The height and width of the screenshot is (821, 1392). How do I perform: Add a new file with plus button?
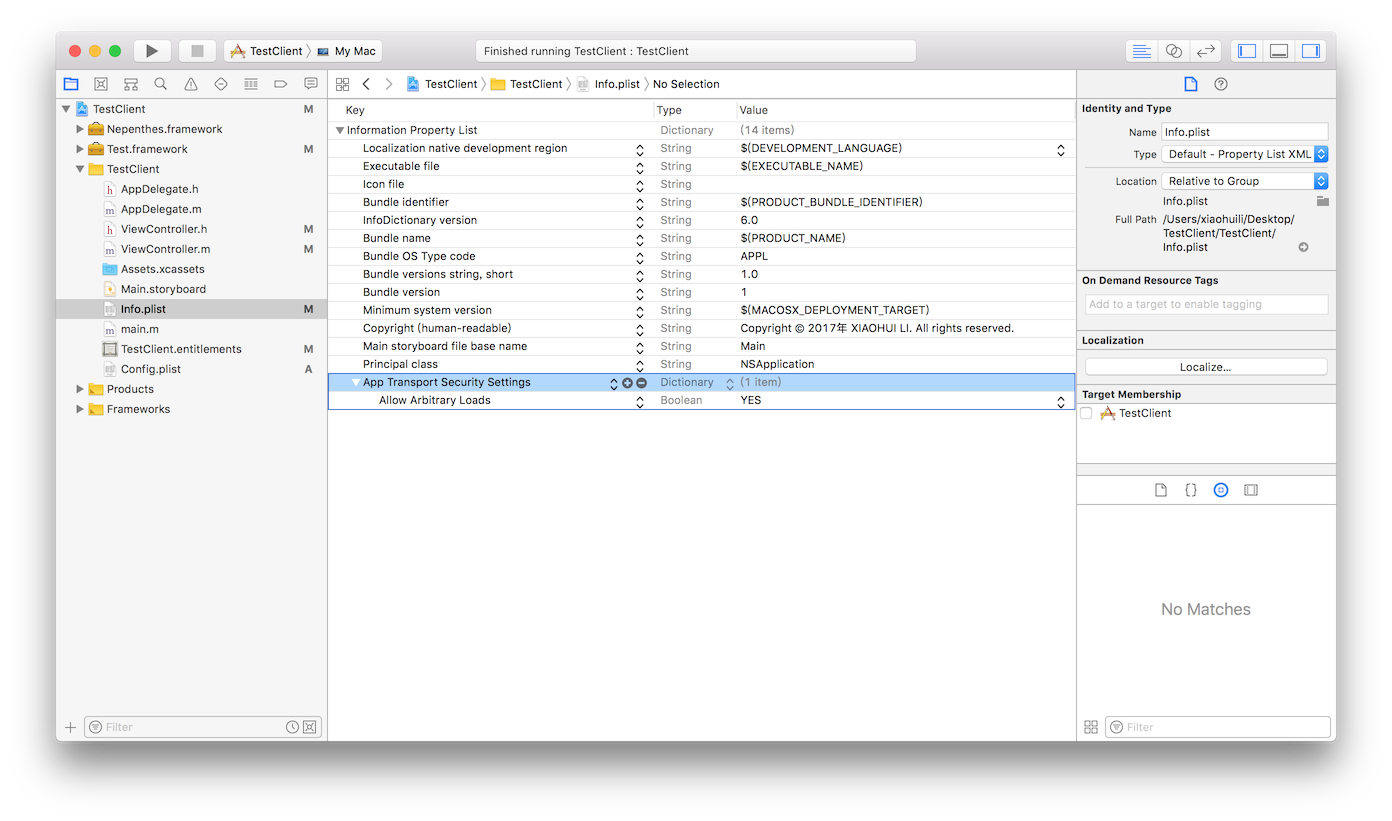[x=70, y=727]
